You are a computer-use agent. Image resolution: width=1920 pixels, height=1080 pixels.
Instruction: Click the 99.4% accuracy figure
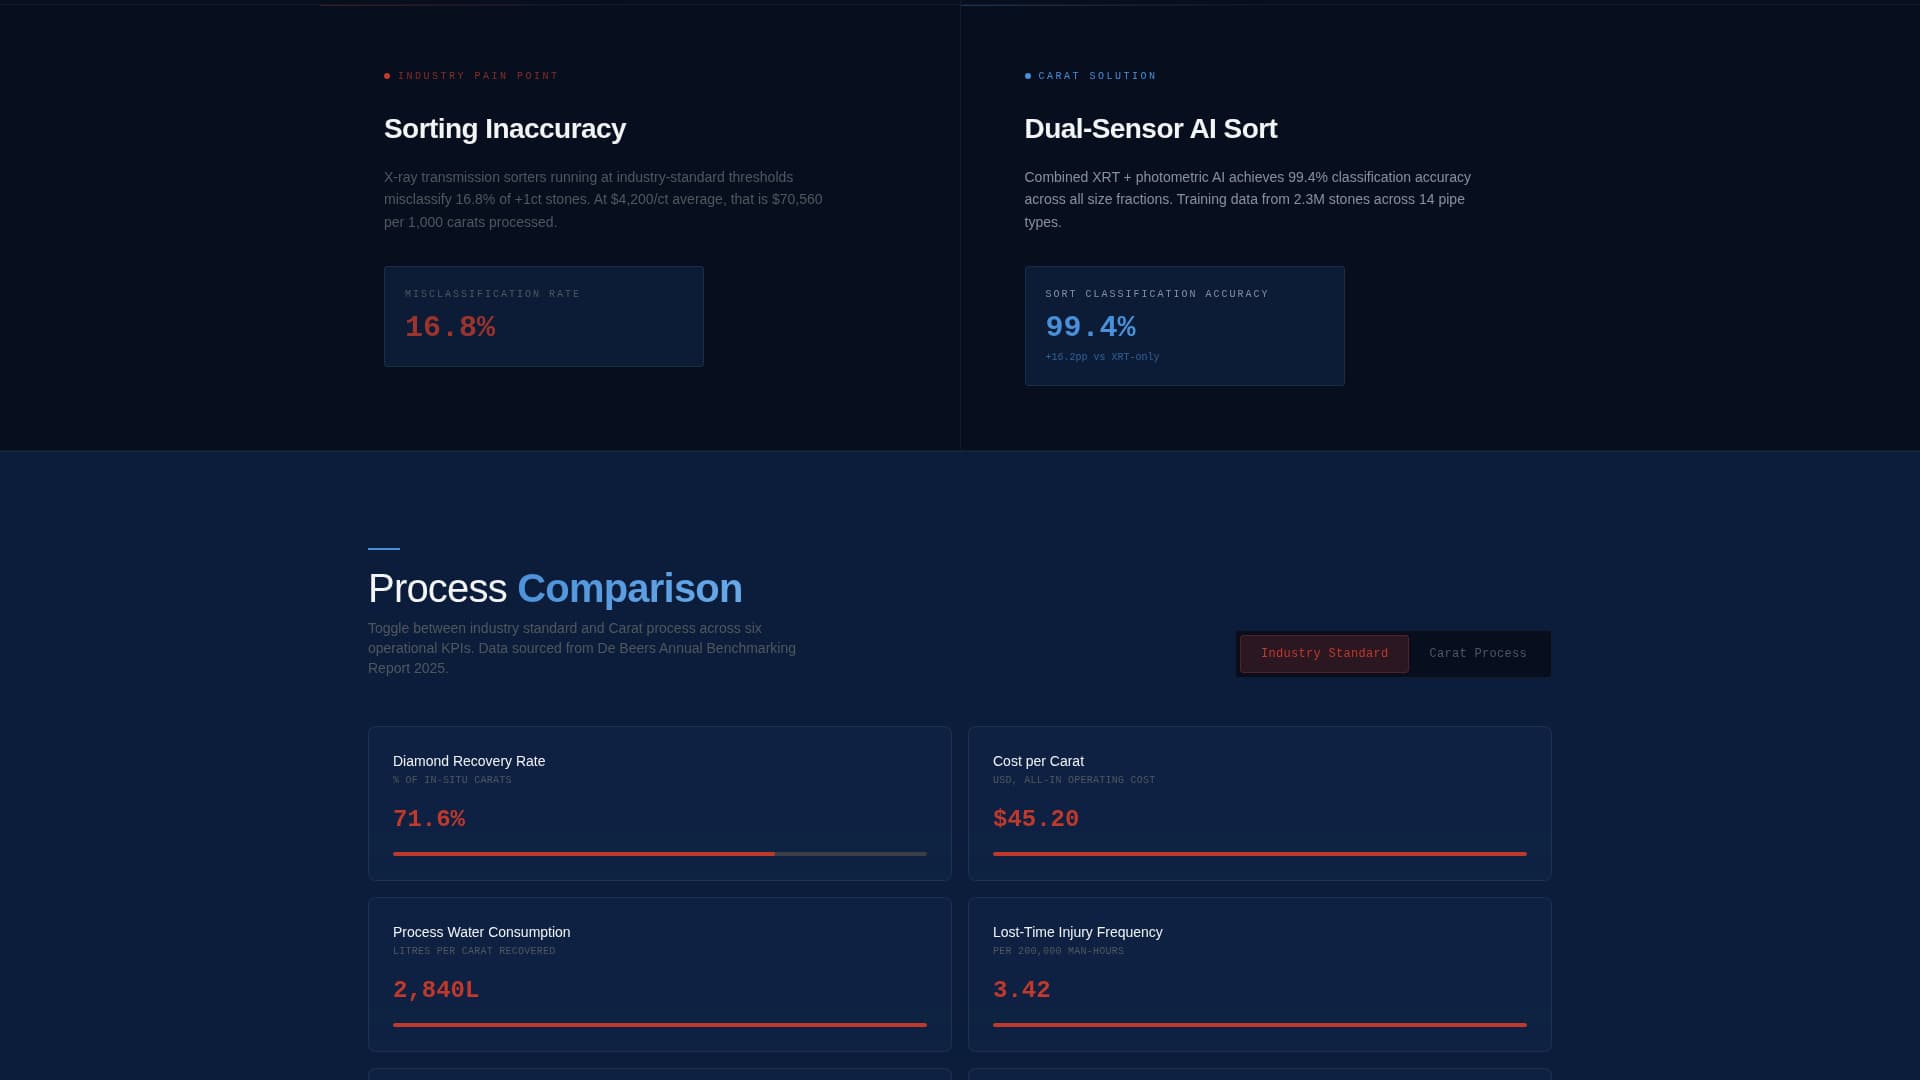tap(1090, 326)
